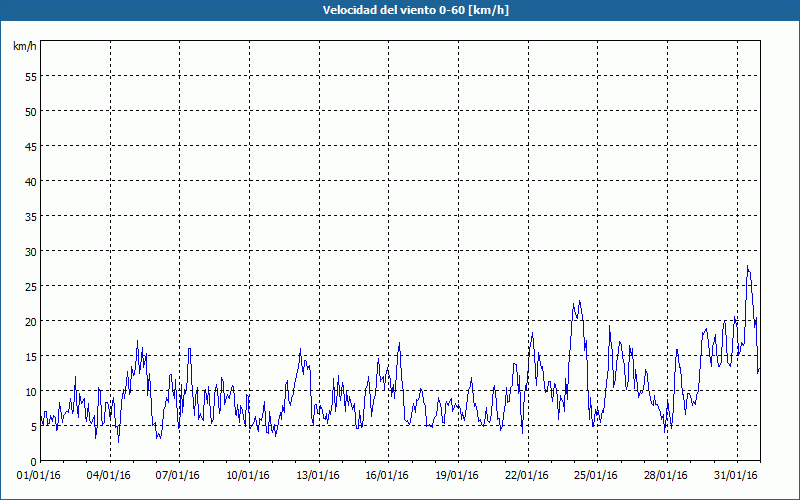Select the y-axis value 50
This screenshot has height=500, width=800.
tap(31, 112)
